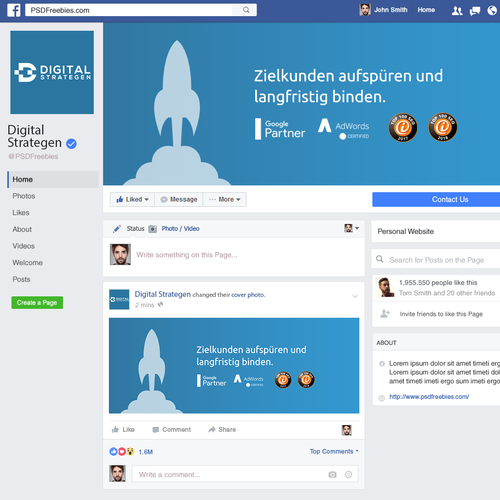The height and width of the screenshot is (500, 500).
Task: Open the messages icon in top bar
Action: [x=475, y=11]
